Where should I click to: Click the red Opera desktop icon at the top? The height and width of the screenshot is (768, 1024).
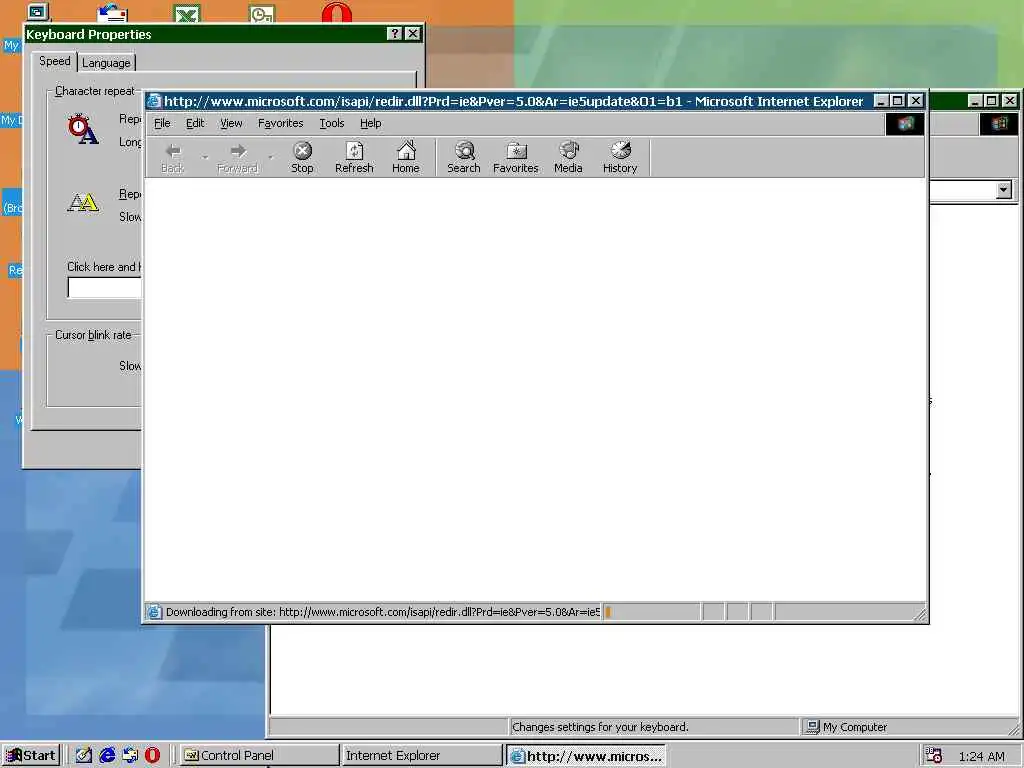337,12
